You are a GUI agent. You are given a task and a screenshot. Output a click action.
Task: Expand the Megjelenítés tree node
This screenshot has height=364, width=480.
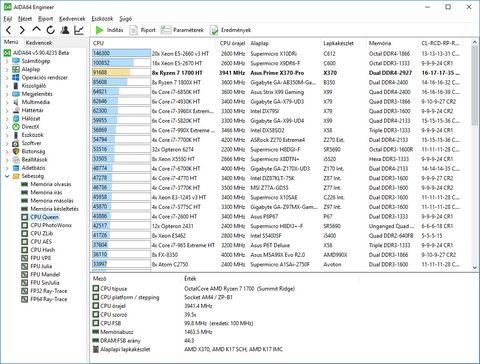(7, 94)
